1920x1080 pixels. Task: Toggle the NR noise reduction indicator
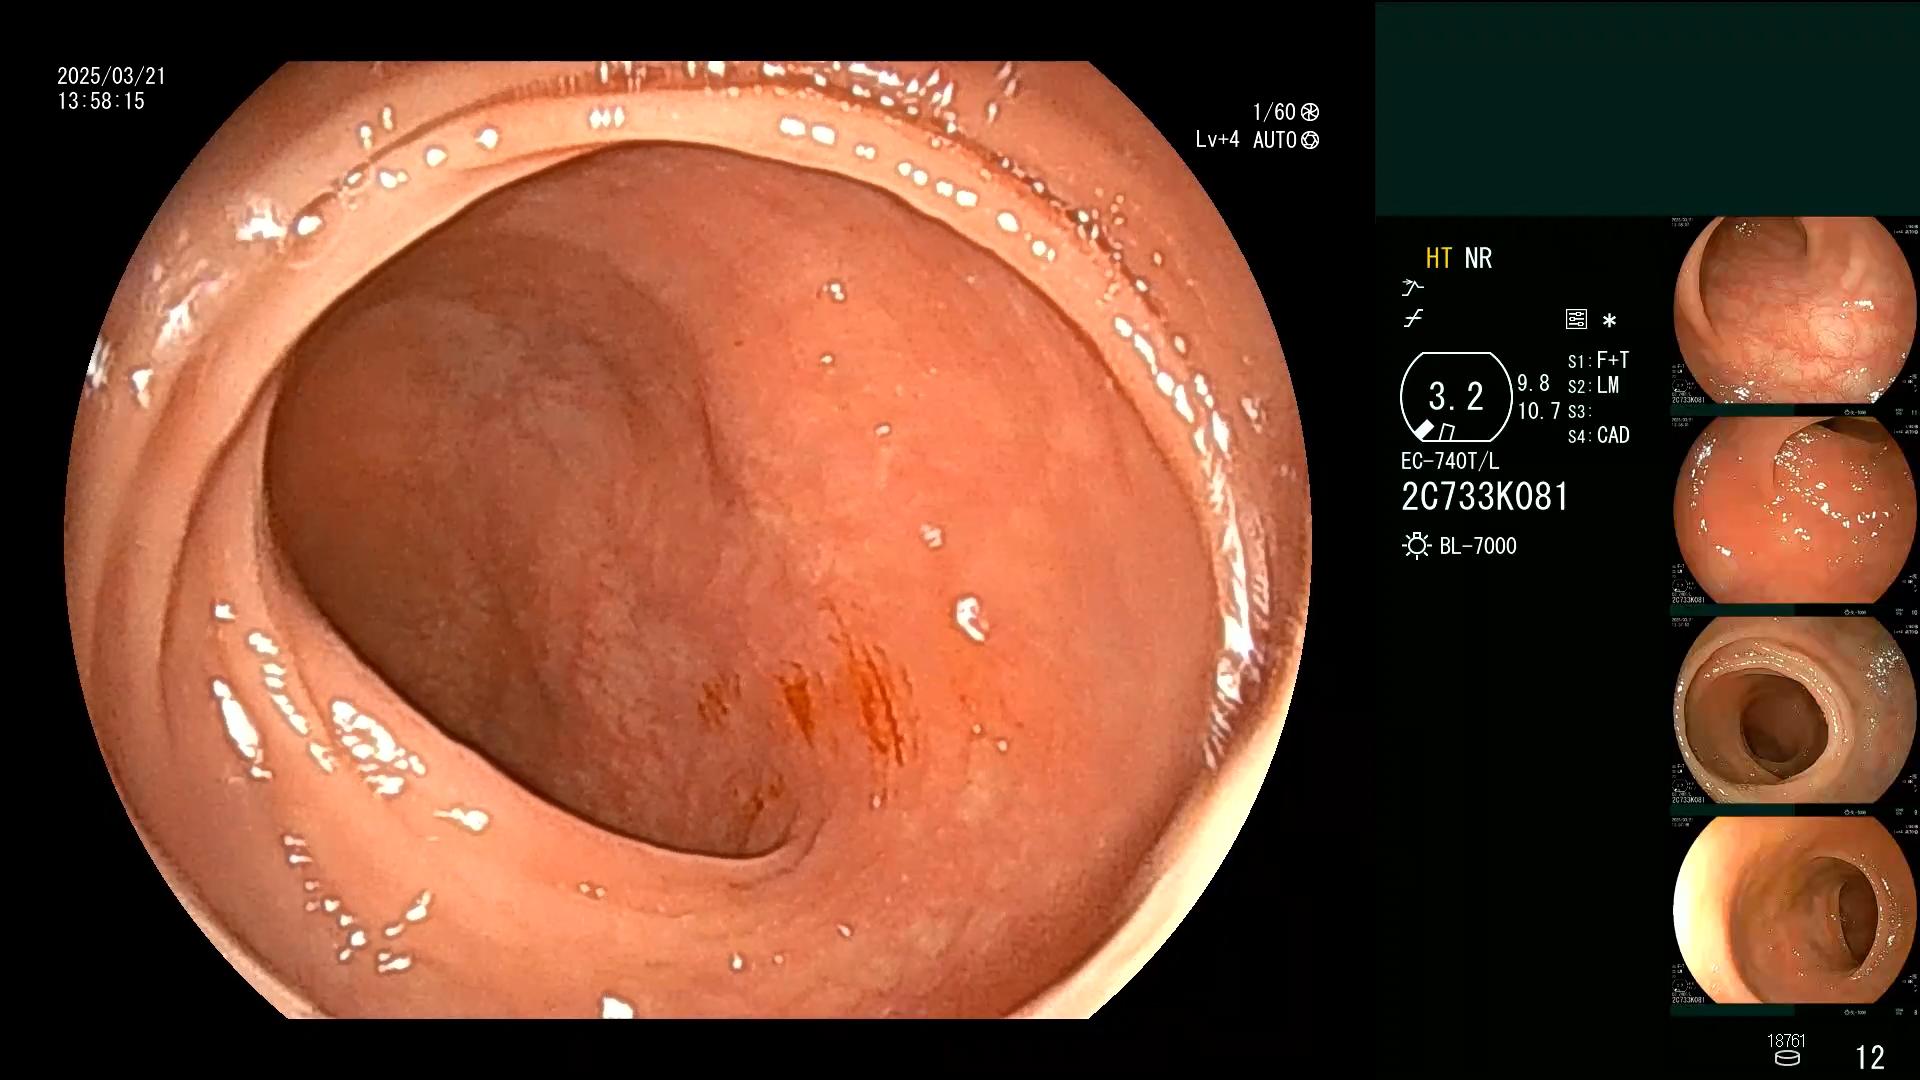(1478, 258)
